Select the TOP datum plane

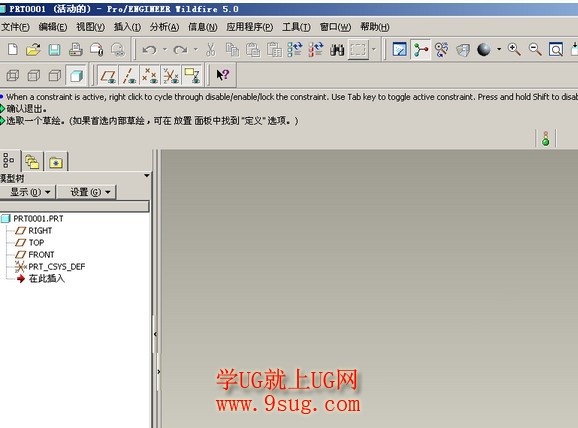click(x=29, y=243)
